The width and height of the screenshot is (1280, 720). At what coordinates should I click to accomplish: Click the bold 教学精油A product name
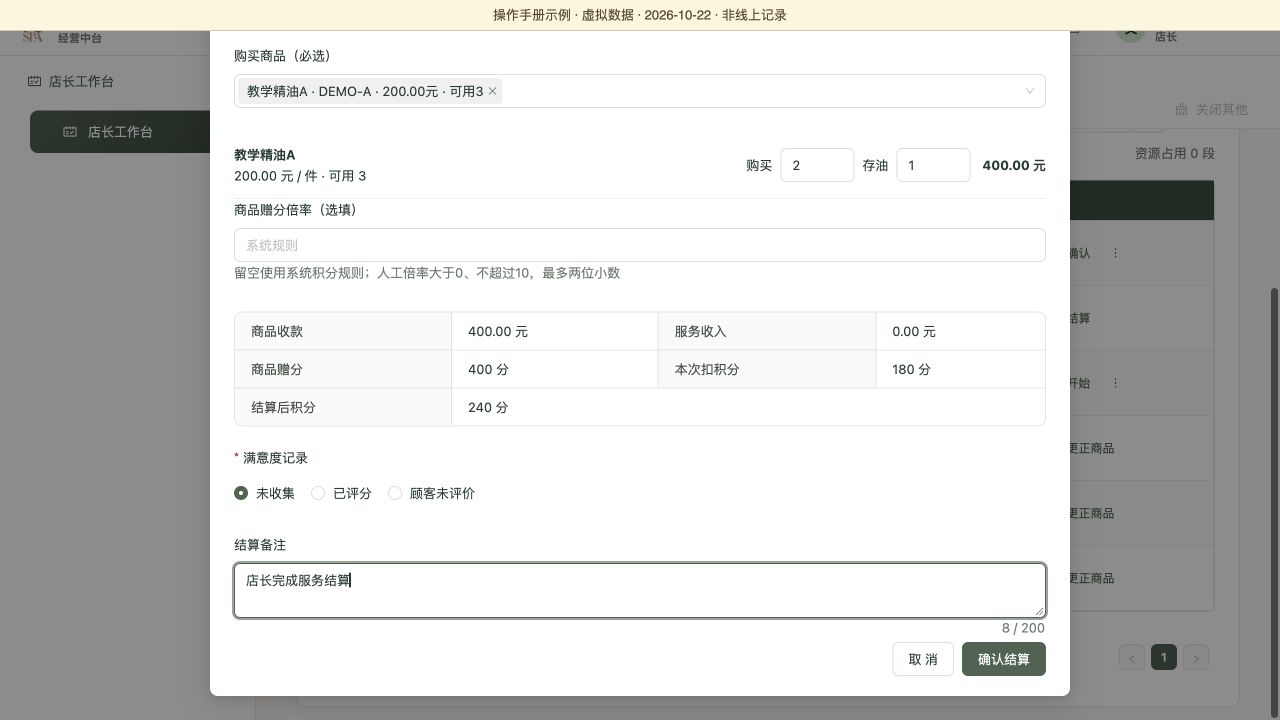point(265,155)
